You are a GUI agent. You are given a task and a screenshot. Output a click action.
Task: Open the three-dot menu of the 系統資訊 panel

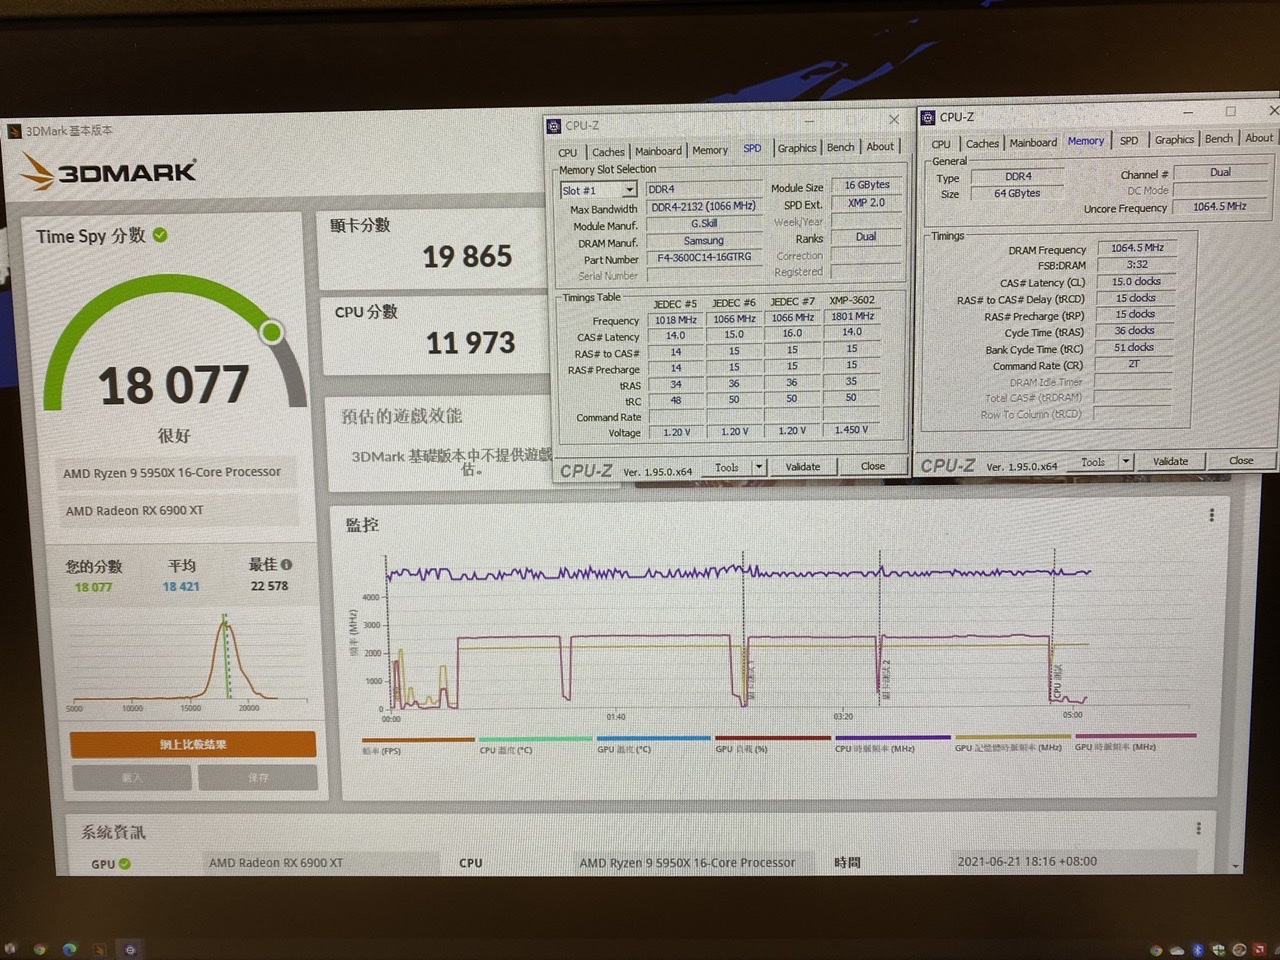pos(1198,828)
